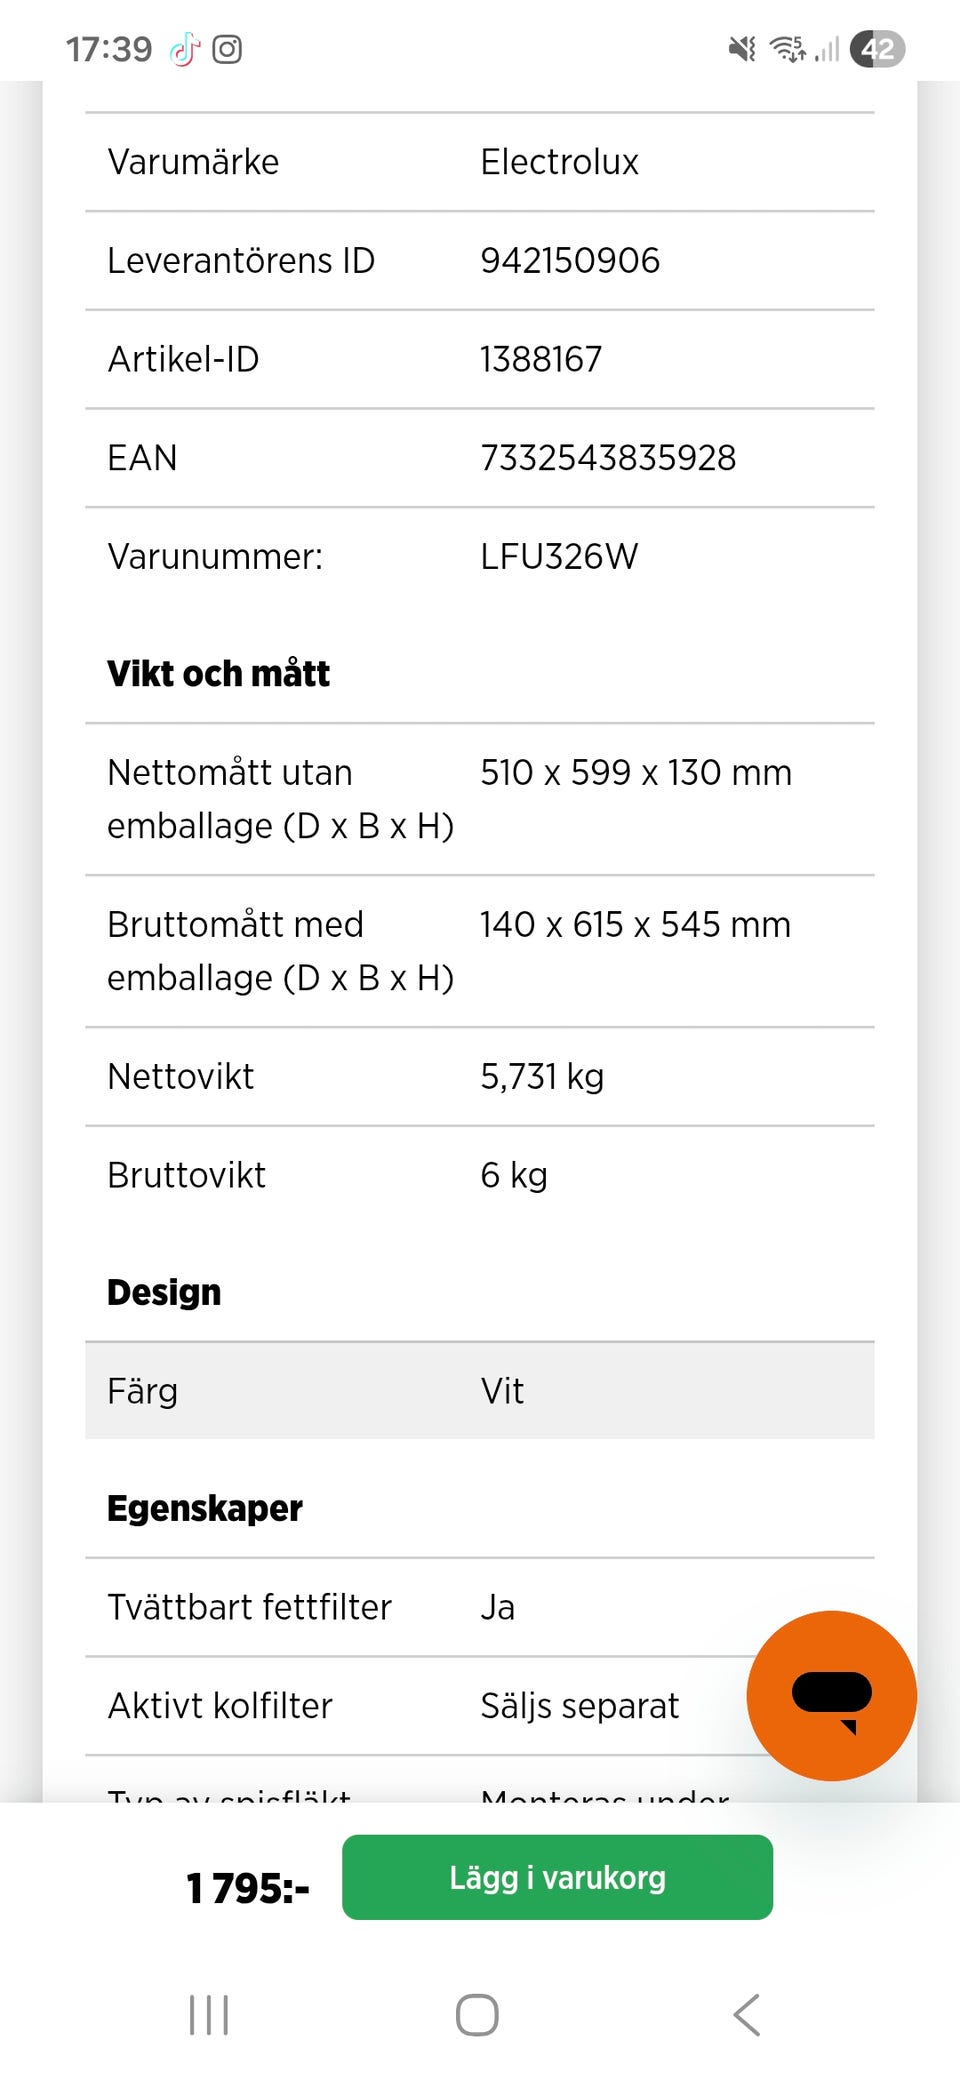Tap the battery level indicator
Viewport: 960px width, 2080px height.
coord(877,49)
